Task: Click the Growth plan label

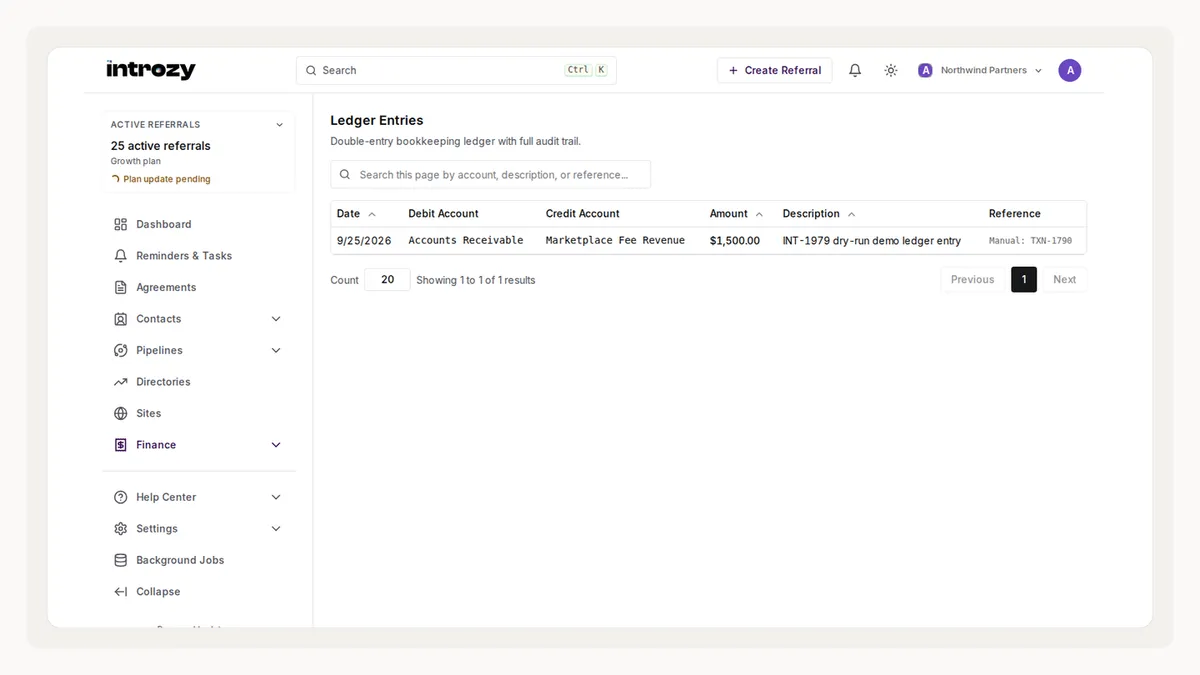Action: pyautogui.click(x=136, y=161)
